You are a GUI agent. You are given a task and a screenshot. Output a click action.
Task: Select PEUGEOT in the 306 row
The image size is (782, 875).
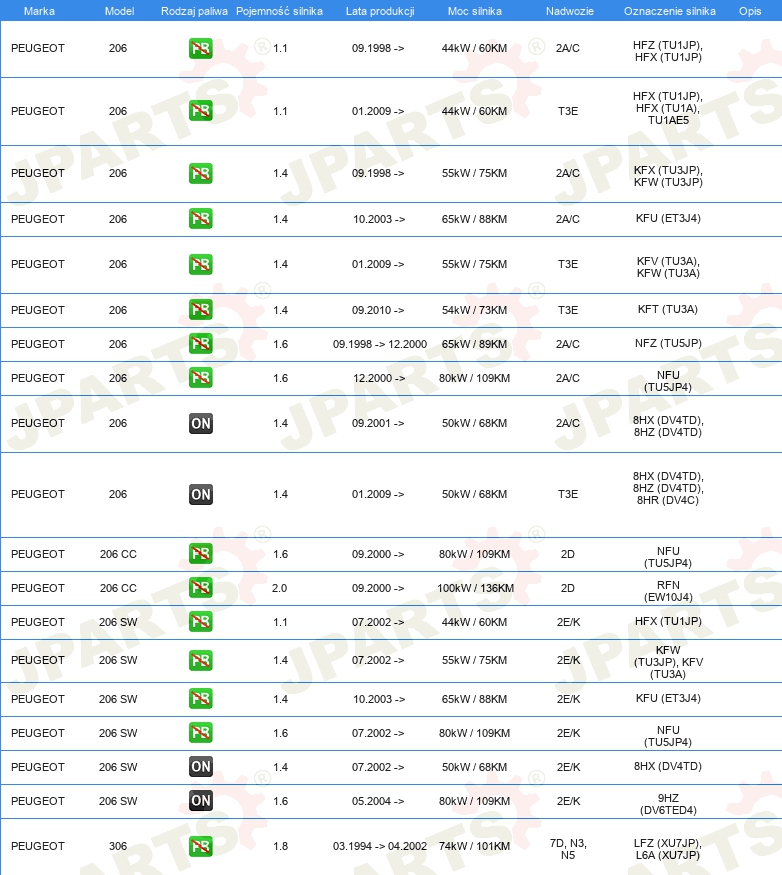[38, 847]
